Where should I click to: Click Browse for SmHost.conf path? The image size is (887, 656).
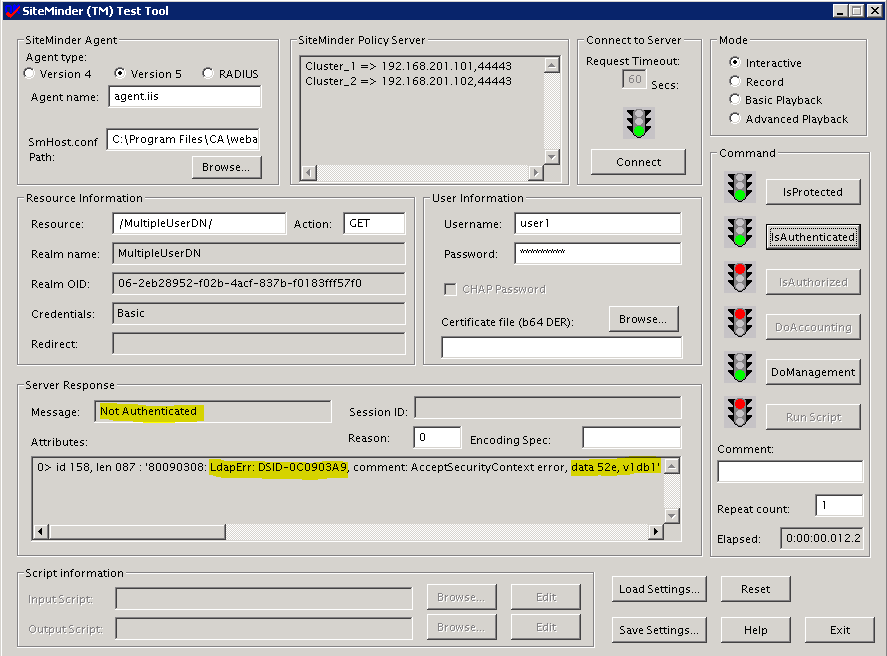226,167
